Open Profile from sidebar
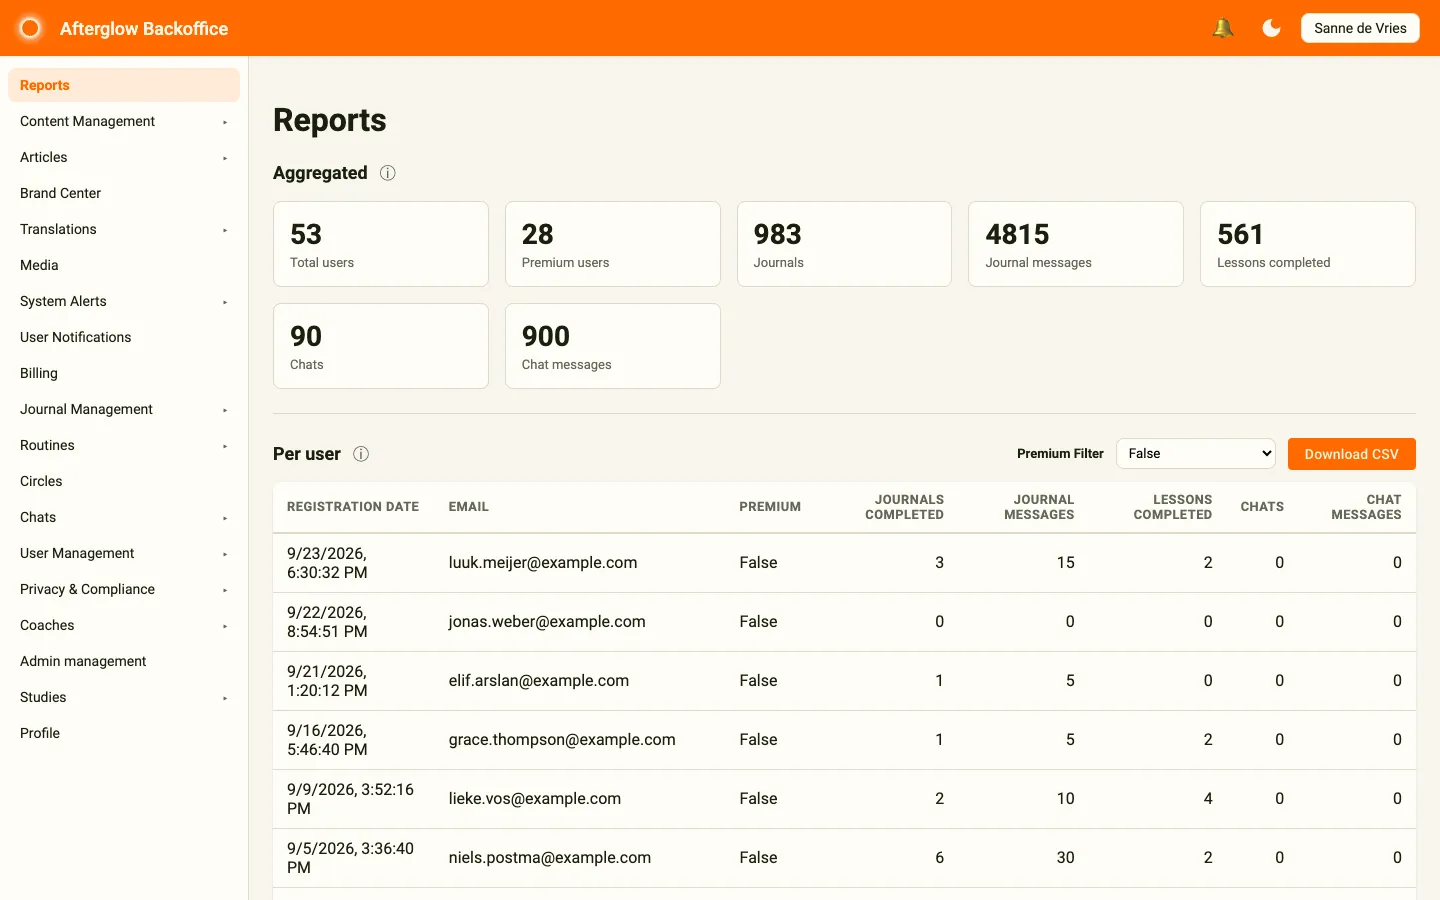The height and width of the screenshot is (900, 1440). (124, 733)
